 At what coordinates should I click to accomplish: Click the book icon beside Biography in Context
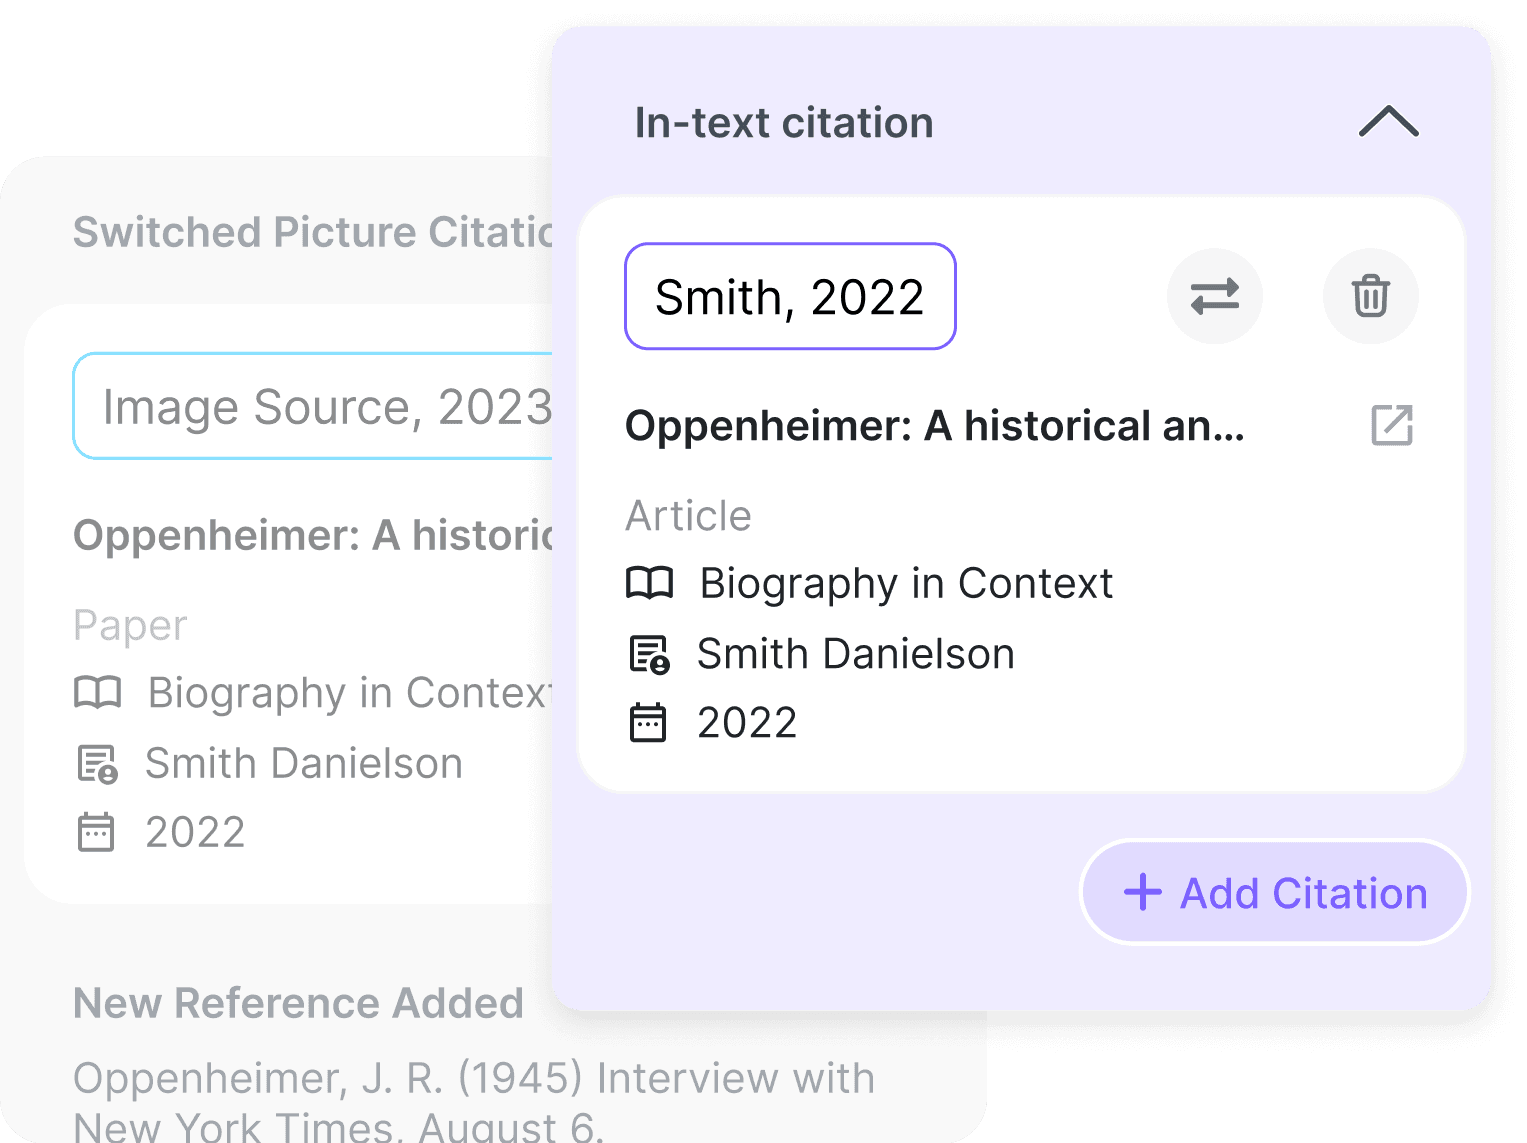pyautogui.click(x=651, y=583)
